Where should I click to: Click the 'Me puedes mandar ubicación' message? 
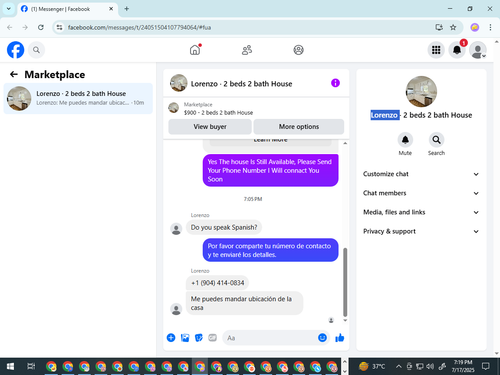244,303
